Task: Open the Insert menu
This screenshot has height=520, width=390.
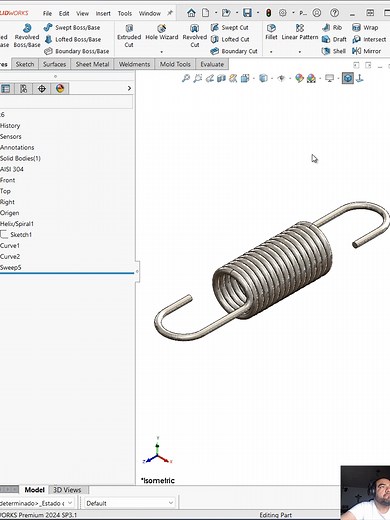Action: coord(103,13)
